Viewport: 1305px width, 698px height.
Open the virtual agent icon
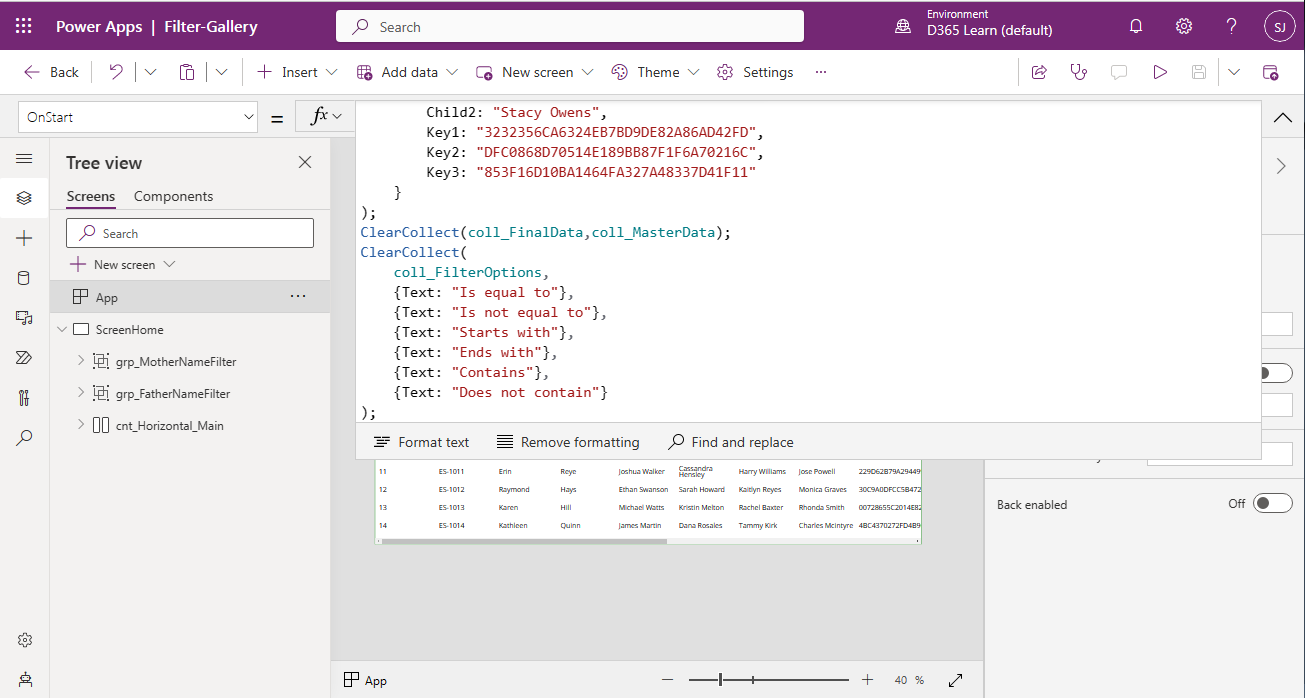(25, 680)
